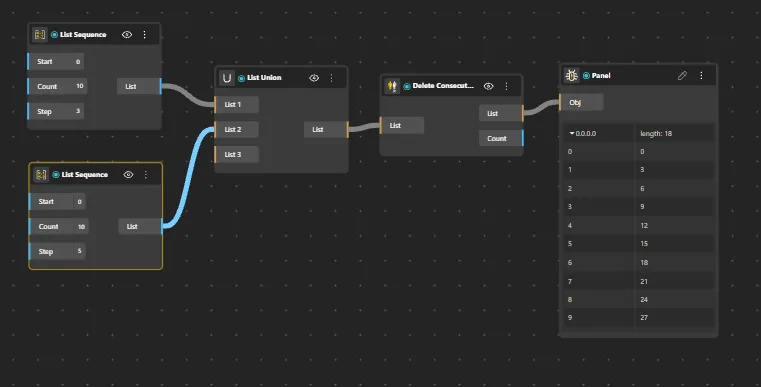The height and width of the screenshot is (387, 761).
Task: Collapse the 0.0.0.0 tree branch in Panel
Action: pyautogui.click(x=572, y=133)
